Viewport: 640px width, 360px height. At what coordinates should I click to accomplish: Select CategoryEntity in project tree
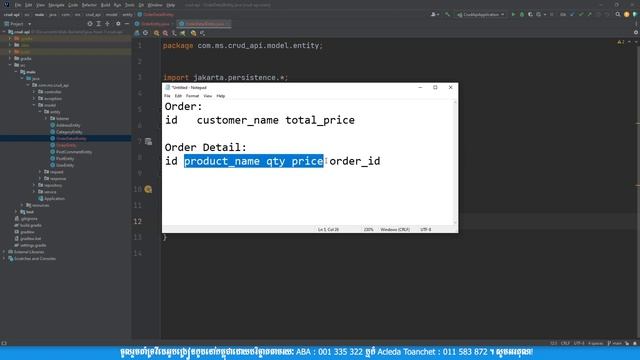click(66, 132)
